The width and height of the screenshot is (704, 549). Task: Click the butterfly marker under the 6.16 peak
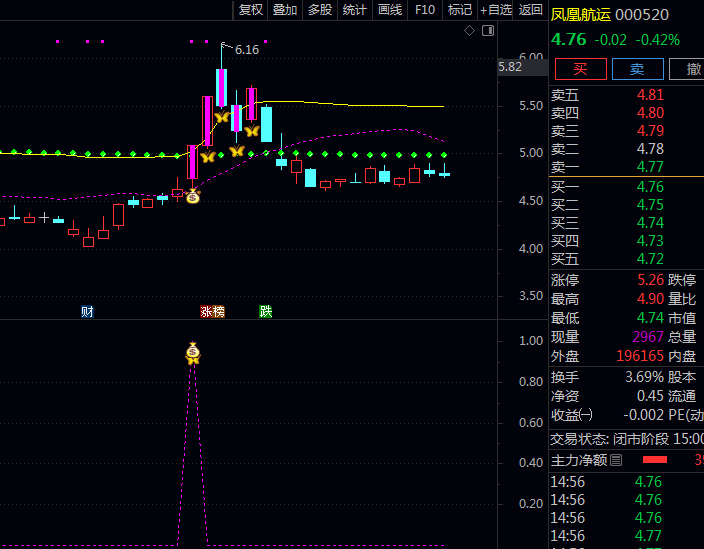tap(222, 117)
